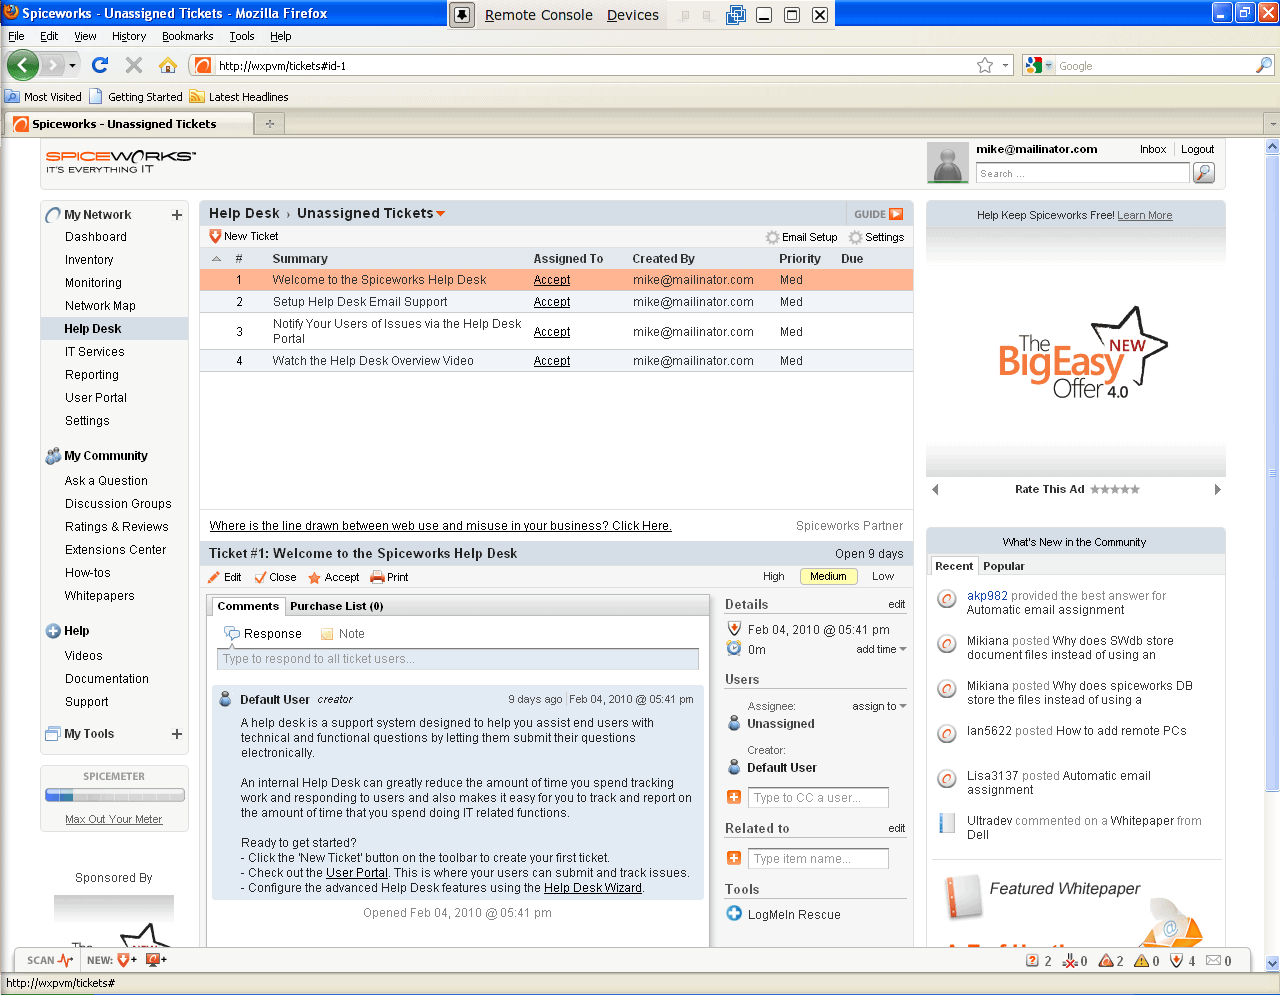Add related item with orange plus icon

[734, 858]
